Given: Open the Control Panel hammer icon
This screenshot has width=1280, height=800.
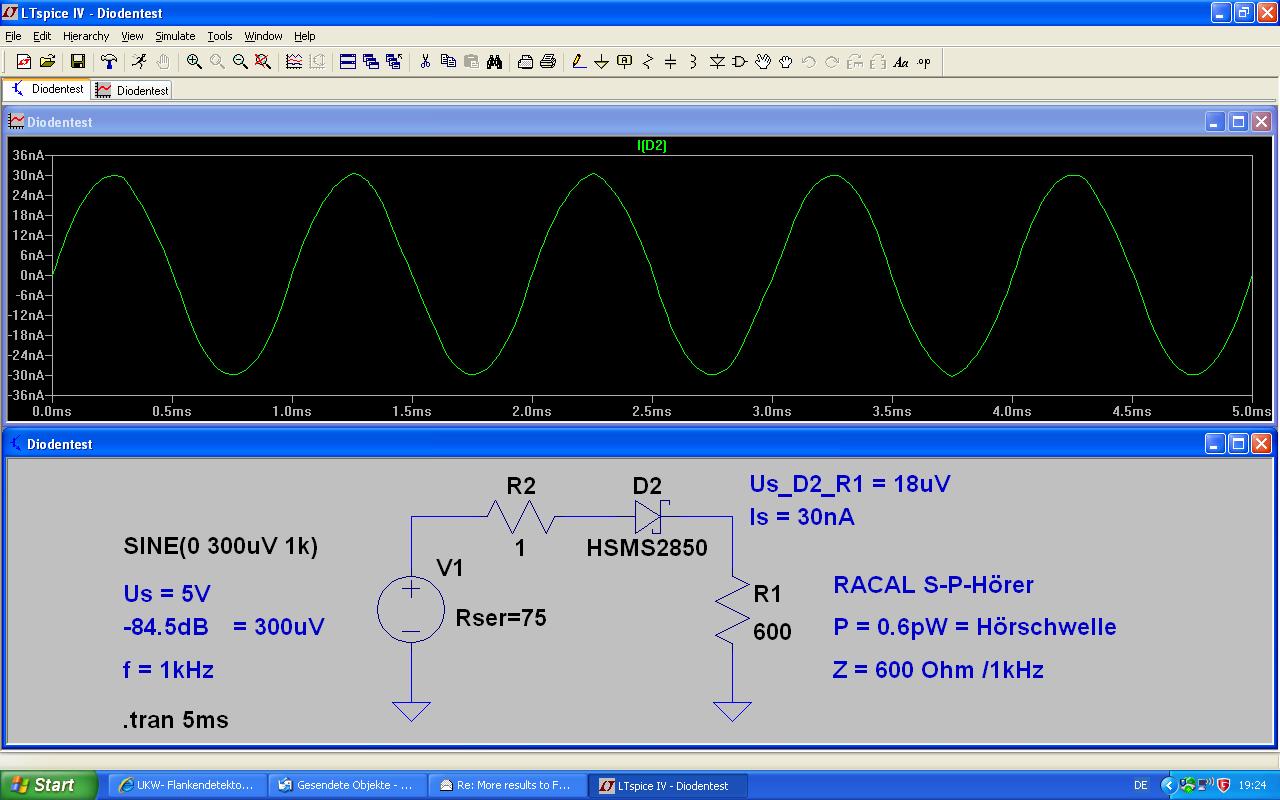Looking at the screenshot, I should 109,62.
